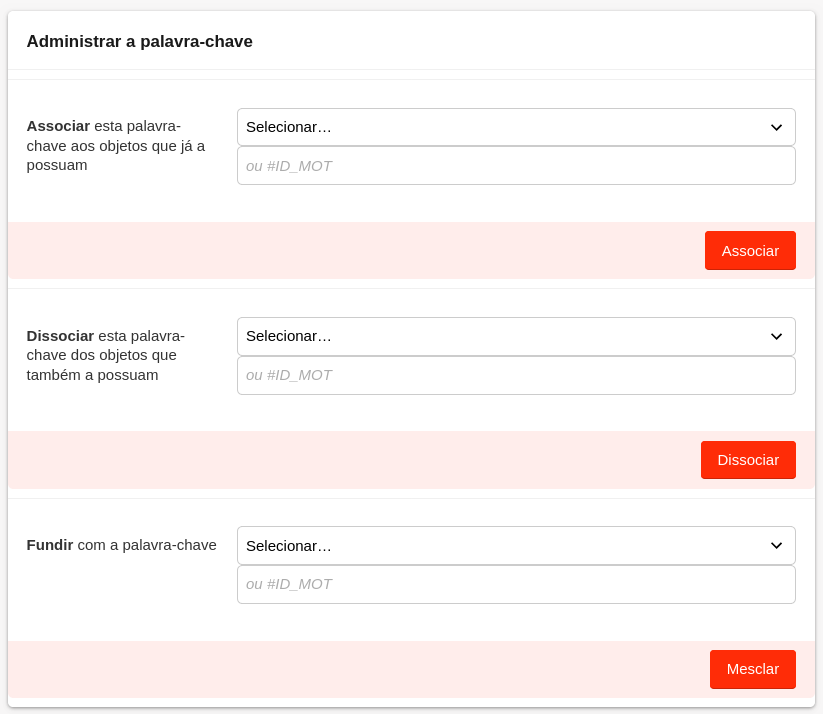This screenshot has width=823, height=714.
Task: Click the pink bar left of Associar button
Action: click(350, 250)
